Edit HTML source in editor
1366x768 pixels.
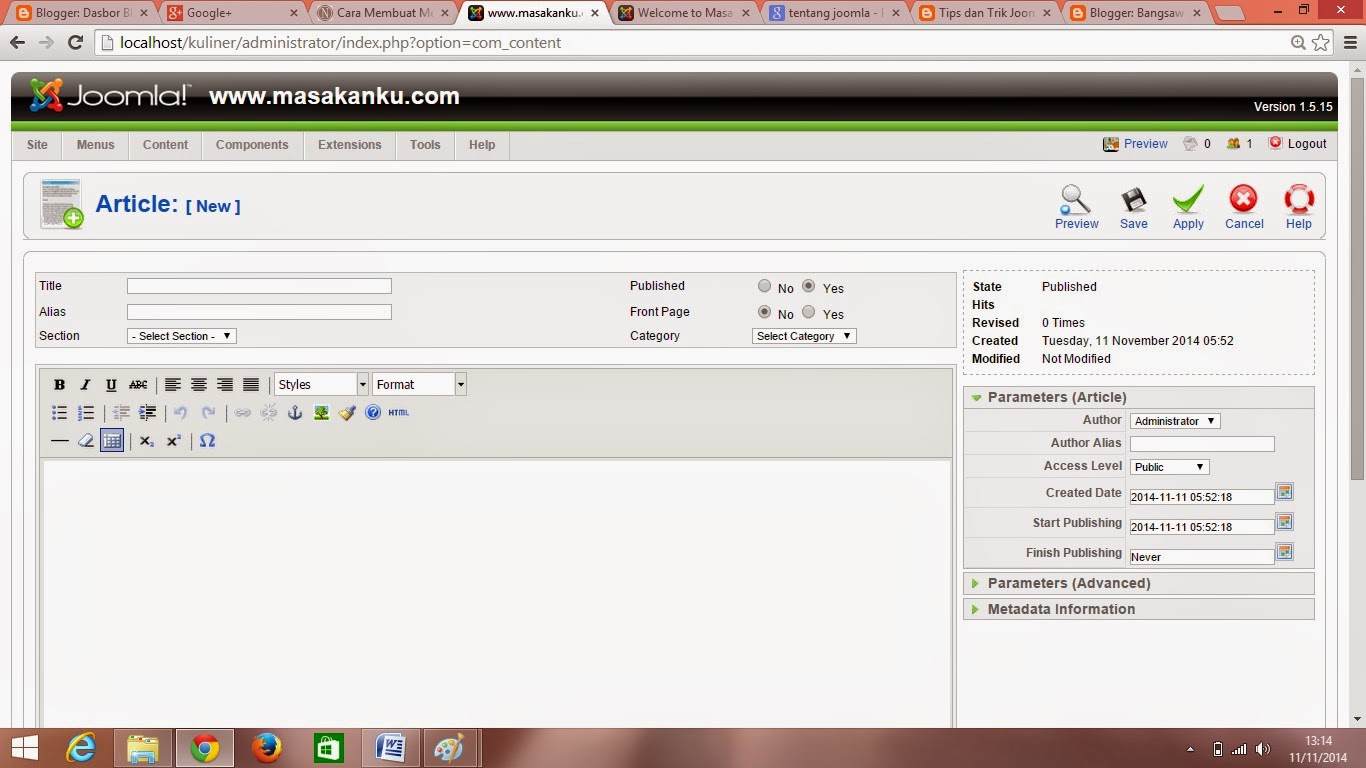[399, 412]
